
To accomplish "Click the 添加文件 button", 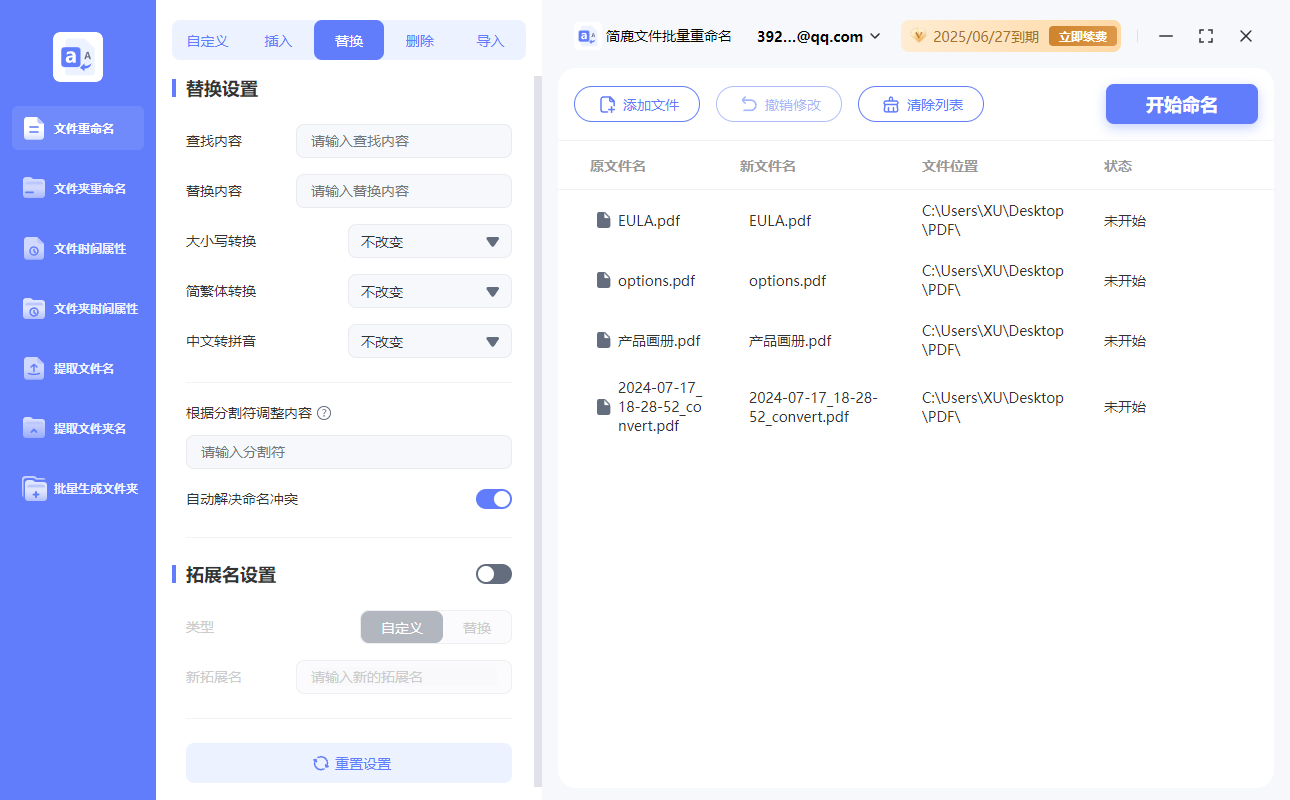I will click(637, 105).
